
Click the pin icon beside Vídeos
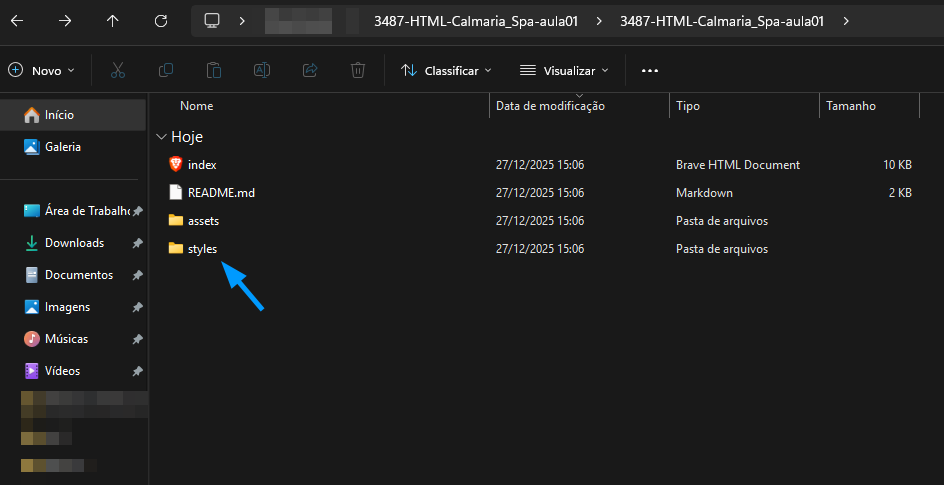(x=138, y=371)
